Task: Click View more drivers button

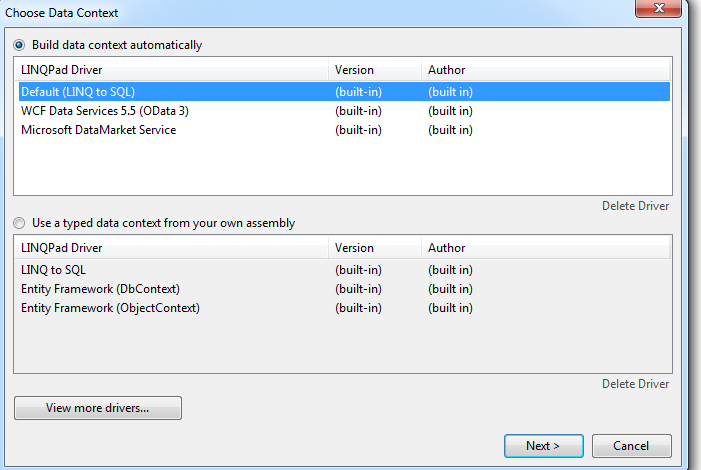Action: point(98,408)
